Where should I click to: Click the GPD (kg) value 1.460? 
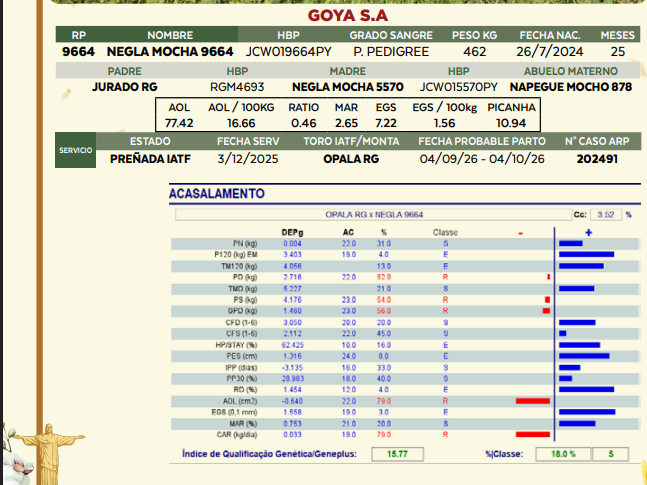click(x=292, y=311)
